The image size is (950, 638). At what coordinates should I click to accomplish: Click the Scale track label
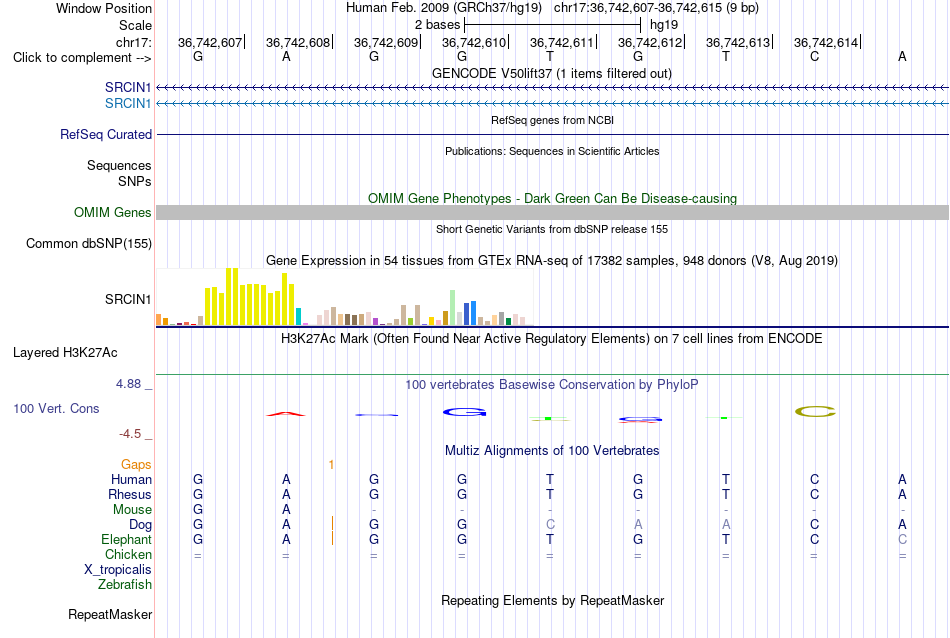135,25
